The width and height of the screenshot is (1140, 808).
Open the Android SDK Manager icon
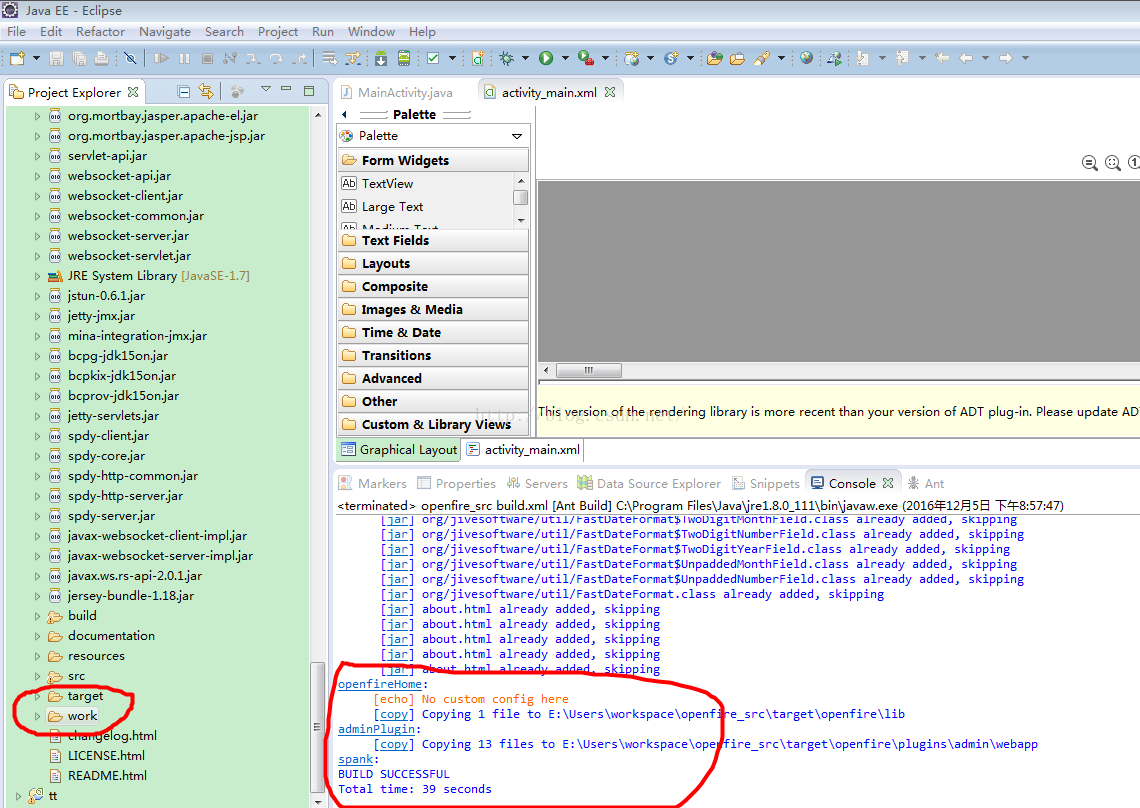pyautogui.click(x=381, y=58)
